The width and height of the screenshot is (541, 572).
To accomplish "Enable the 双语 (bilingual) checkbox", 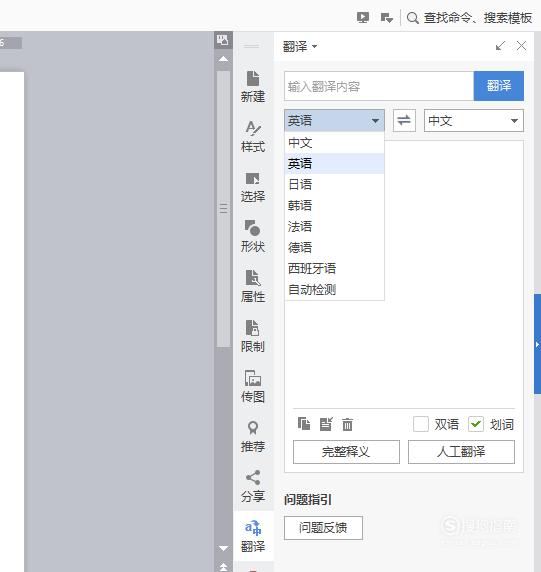I will [x=421, y=424].
